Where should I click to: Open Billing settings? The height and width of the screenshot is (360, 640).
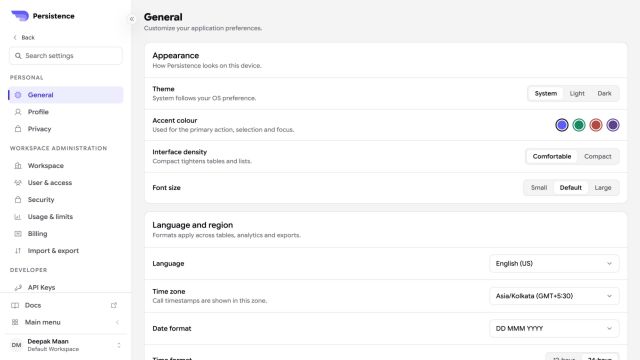[x=66, y=234]
